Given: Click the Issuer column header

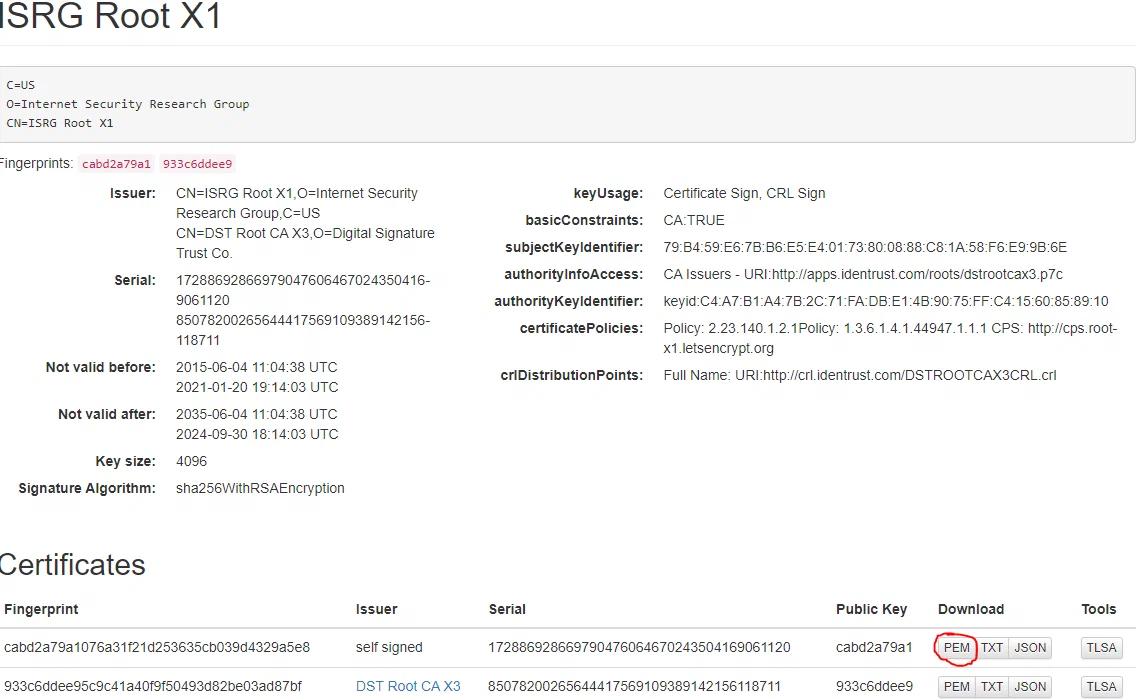Looking at the screenshot, I should click(376, 609).
